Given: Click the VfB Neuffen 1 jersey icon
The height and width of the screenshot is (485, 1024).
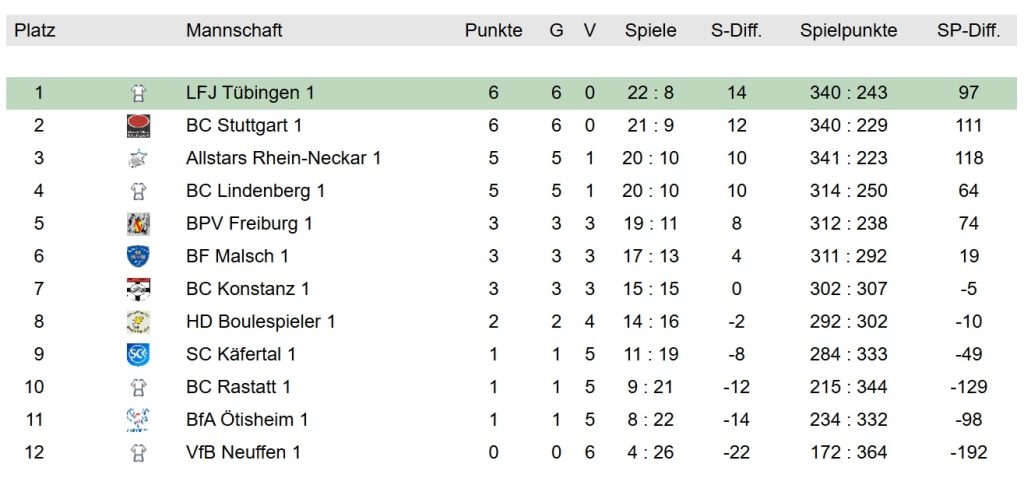Looking at the screenshot, I should coord(138,452).
